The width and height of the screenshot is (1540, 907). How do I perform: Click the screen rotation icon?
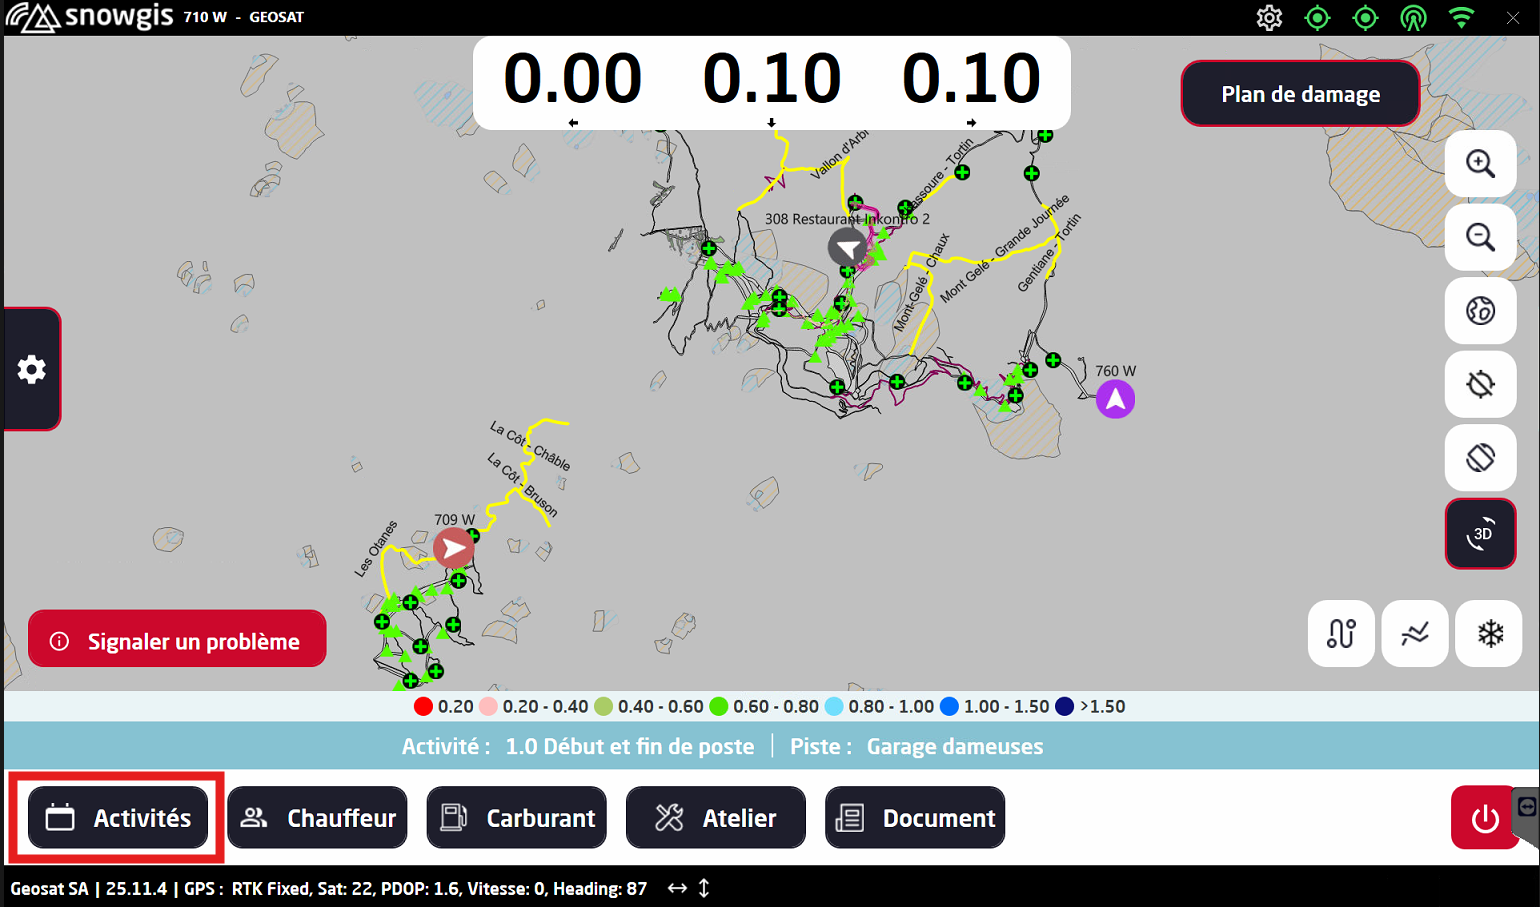click(x=1480, y=458)
